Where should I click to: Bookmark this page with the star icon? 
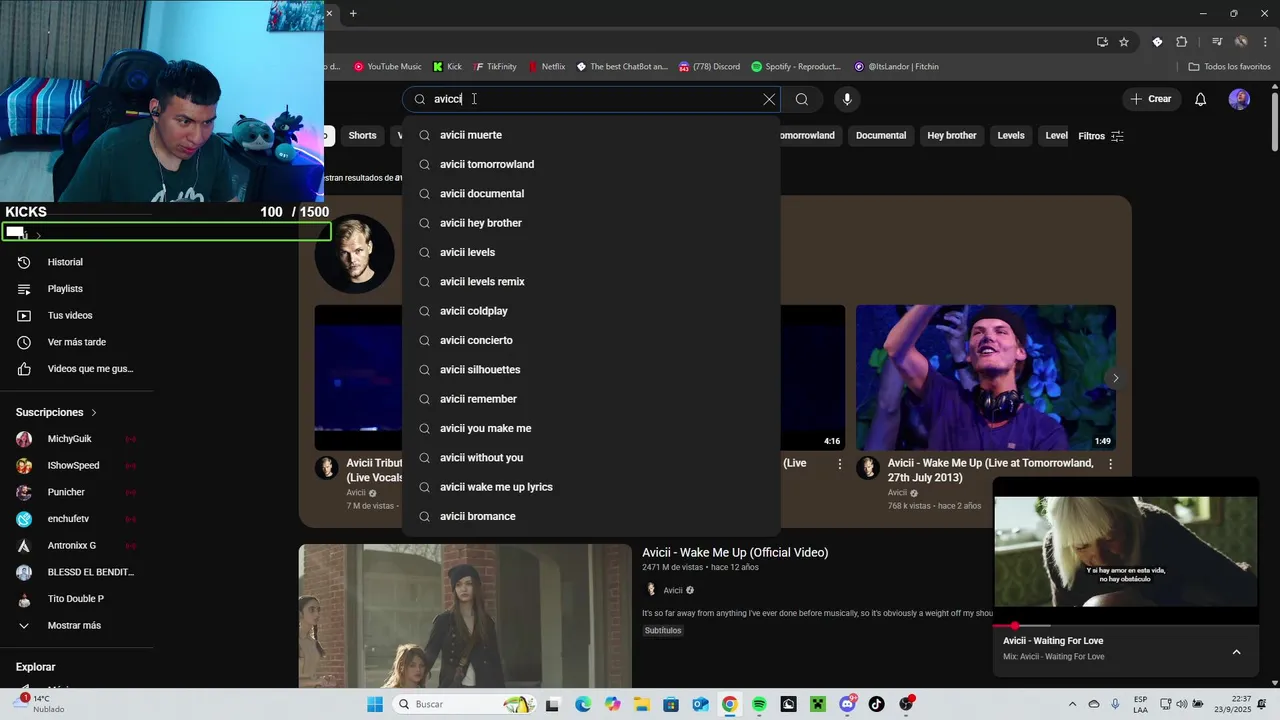coord(1124,42)
